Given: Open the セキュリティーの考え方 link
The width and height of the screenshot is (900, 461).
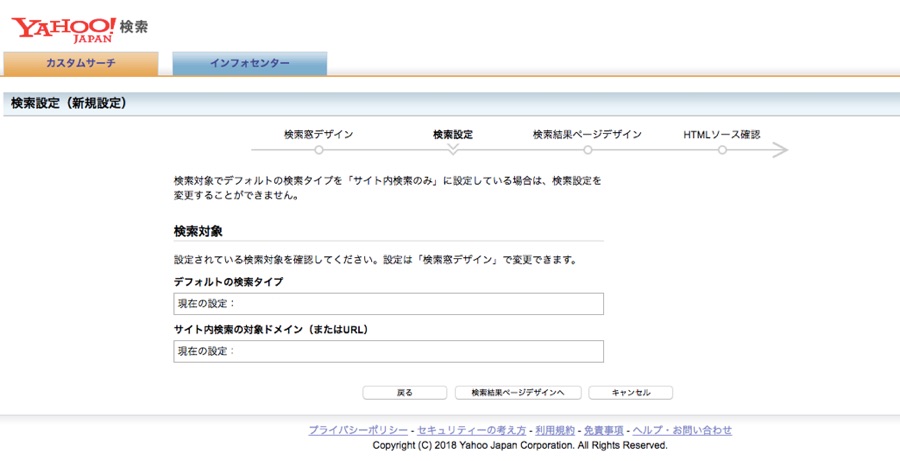Looking at the screenshot, I should pos(471,430).
